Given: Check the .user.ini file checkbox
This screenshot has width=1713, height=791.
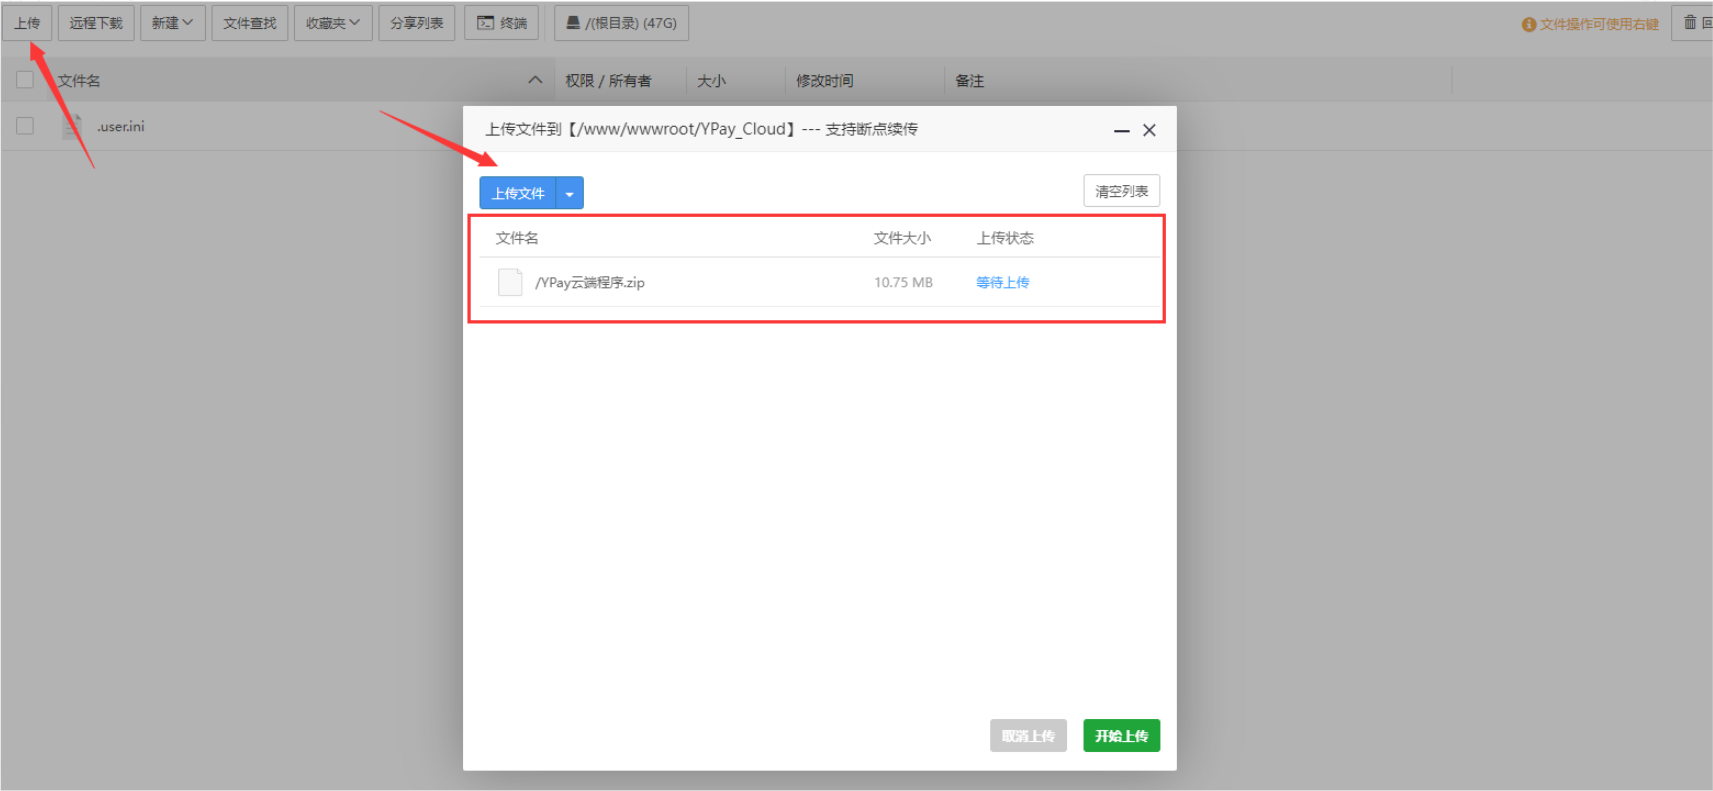Looking at the screenshot, I should [x=25, y=126].
